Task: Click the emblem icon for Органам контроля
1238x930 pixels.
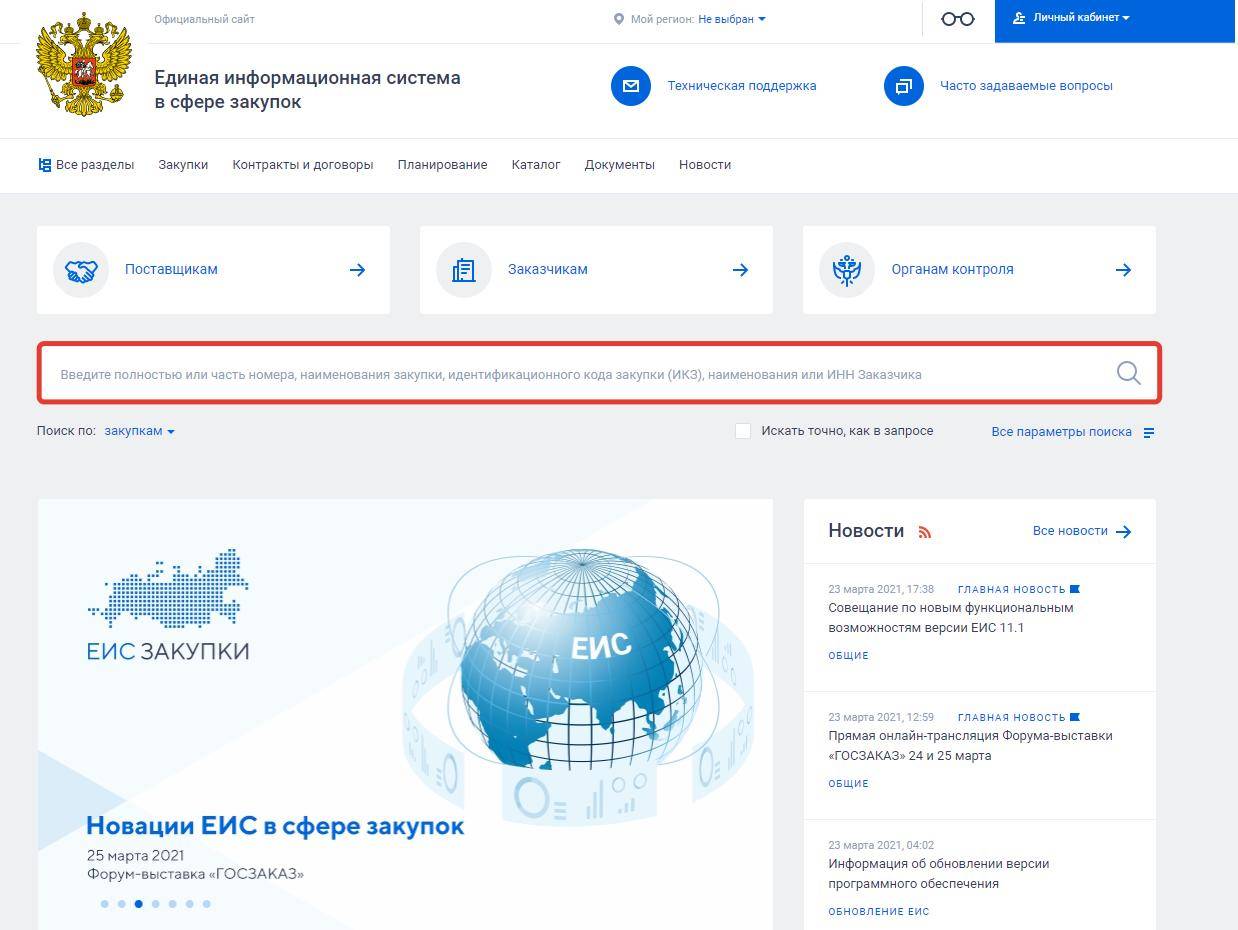Action: (847, 270)
